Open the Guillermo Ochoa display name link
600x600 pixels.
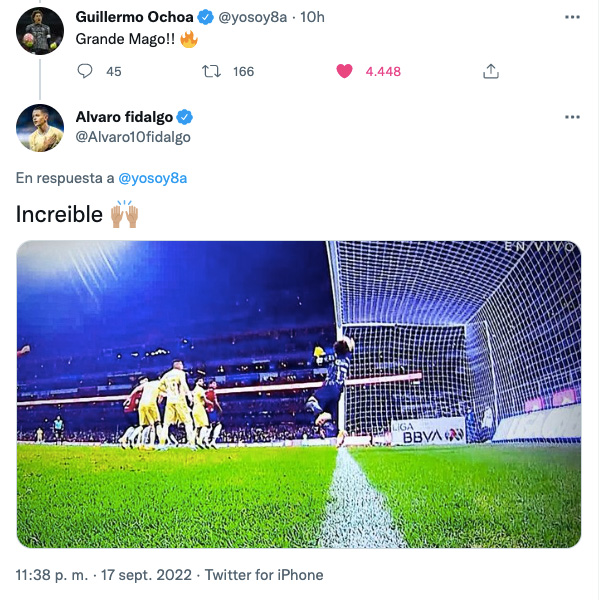134,18
